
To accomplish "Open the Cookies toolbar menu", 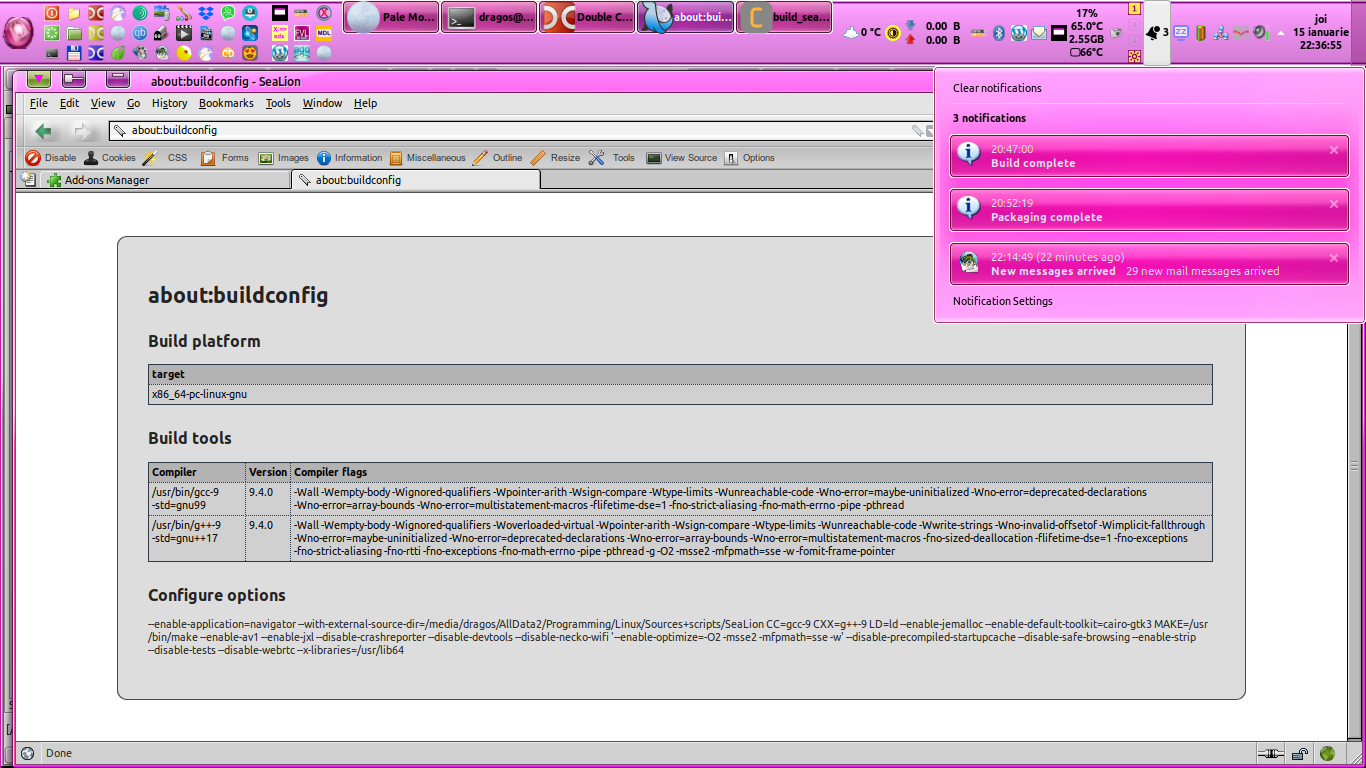I will point(109,158).
